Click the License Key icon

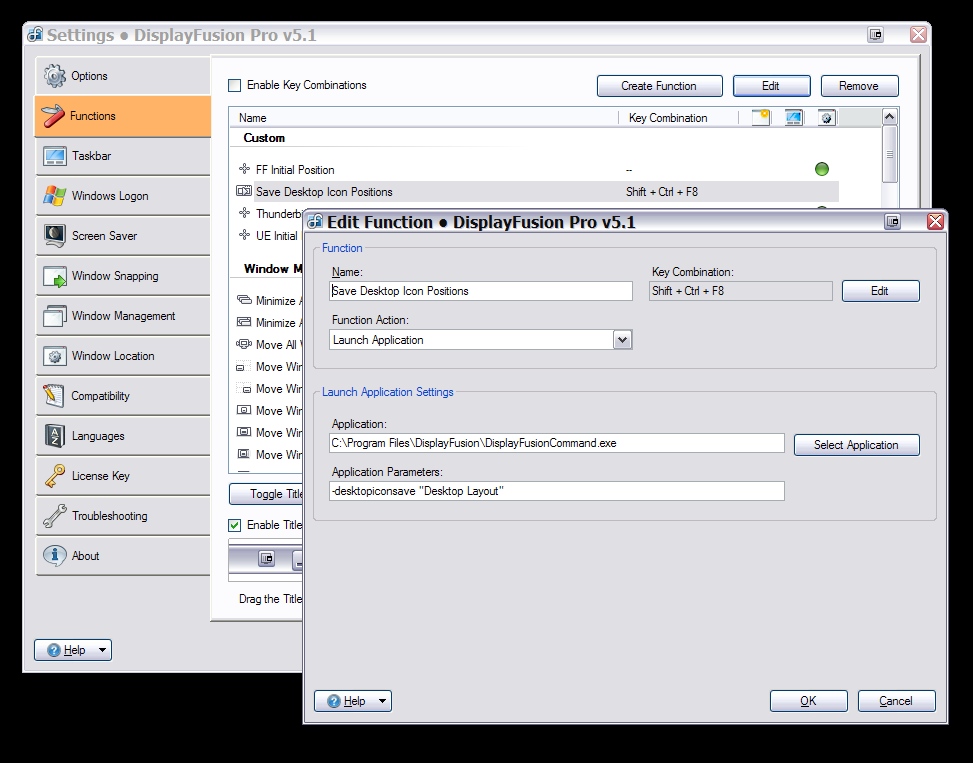coord(54,476)
